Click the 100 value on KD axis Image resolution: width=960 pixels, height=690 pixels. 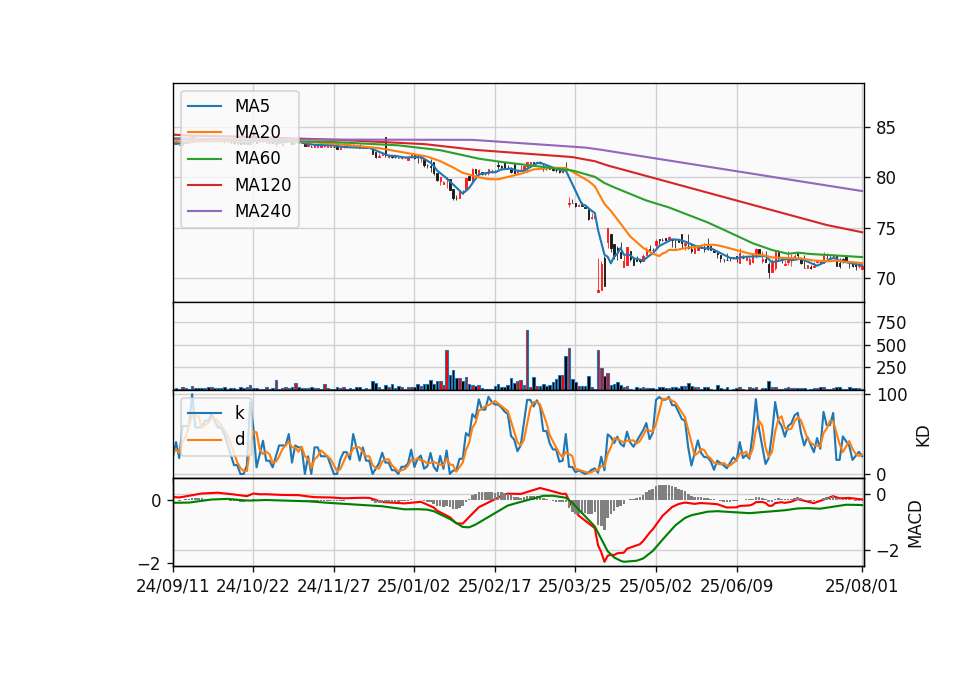coord(891,395)
